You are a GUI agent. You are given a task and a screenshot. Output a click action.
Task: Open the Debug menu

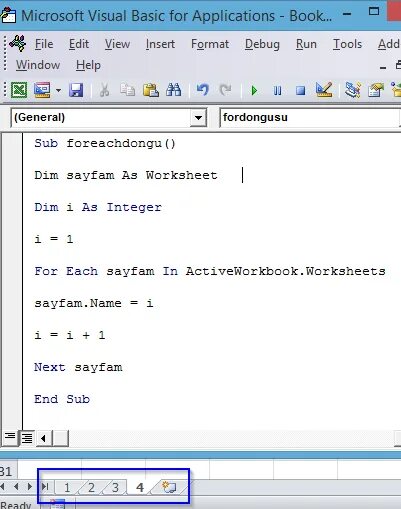pyautogui.click(x=262, y=44)
